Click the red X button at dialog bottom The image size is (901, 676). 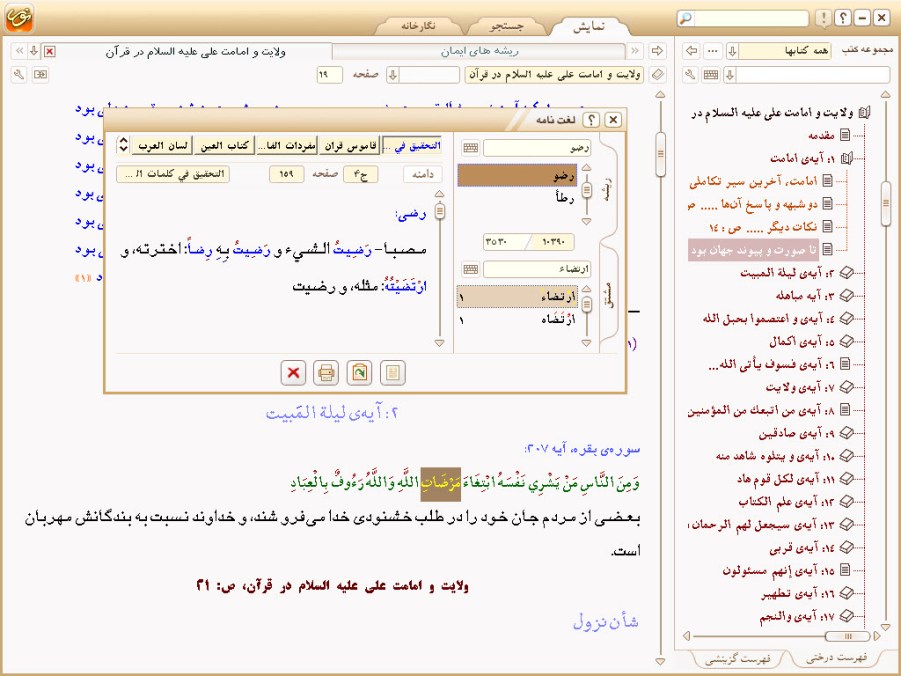293,372
